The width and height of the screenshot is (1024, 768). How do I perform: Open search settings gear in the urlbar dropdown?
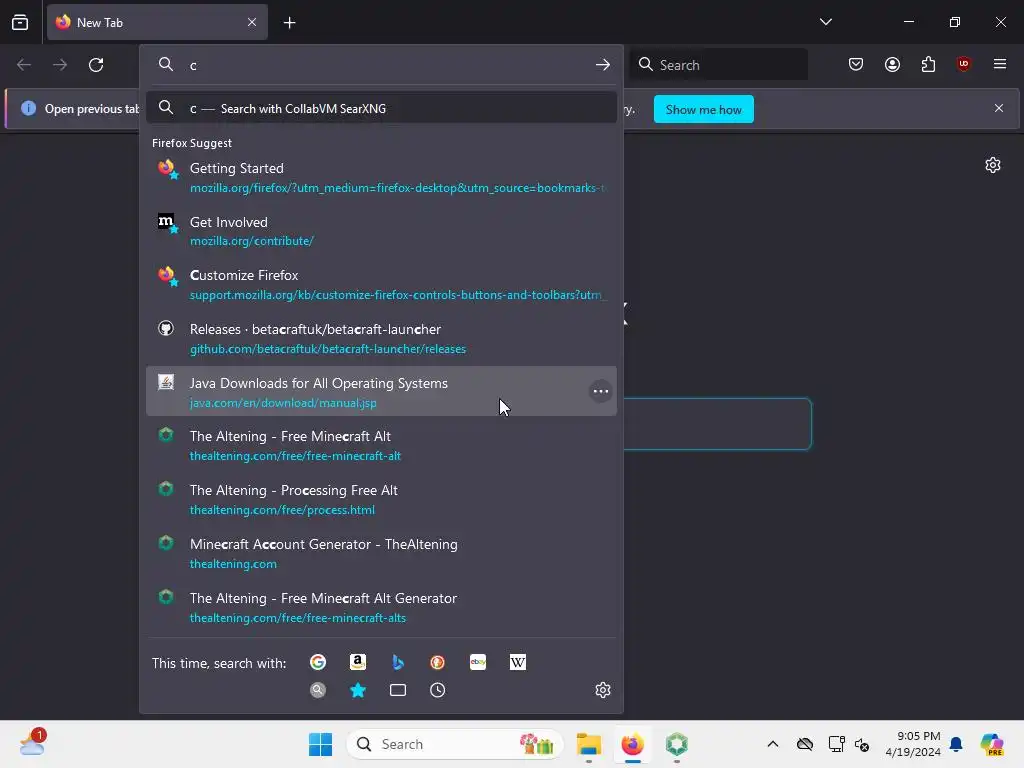[x=603, y=690]
